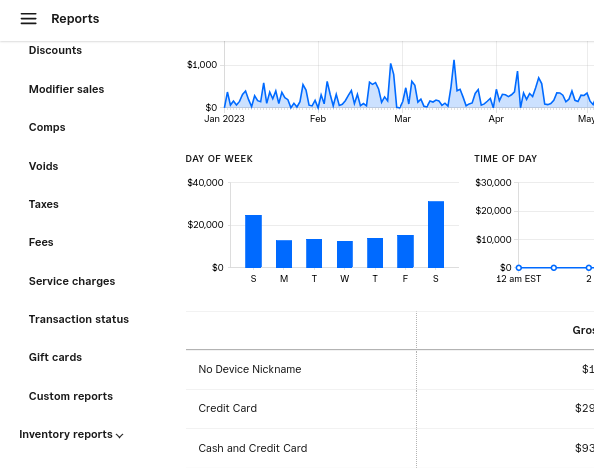Click the Apr label on sales timeline
This screenshot has width=594, height=468.
(496, 119)
